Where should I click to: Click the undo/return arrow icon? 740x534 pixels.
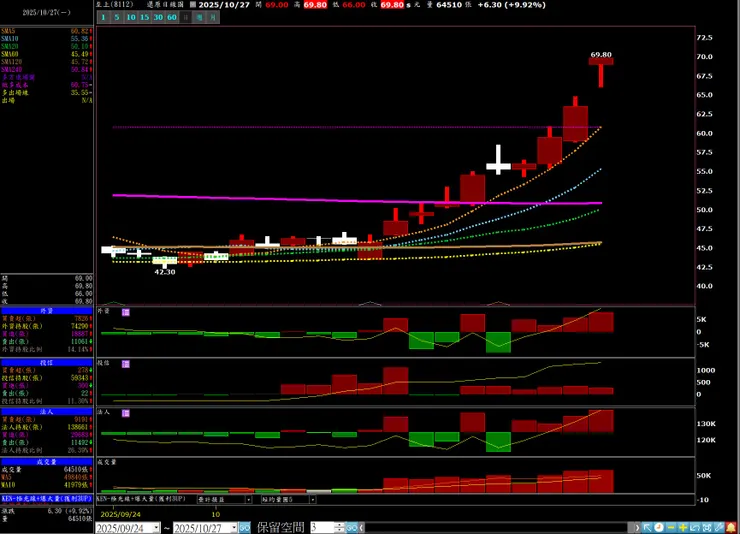coord(695,527)
